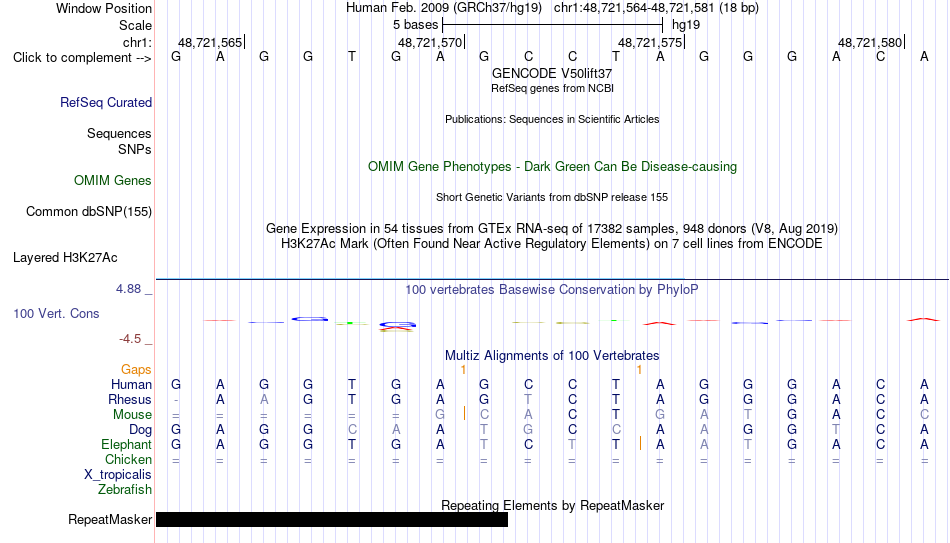Click the hg19 scale label

click(x=686, y=25)
